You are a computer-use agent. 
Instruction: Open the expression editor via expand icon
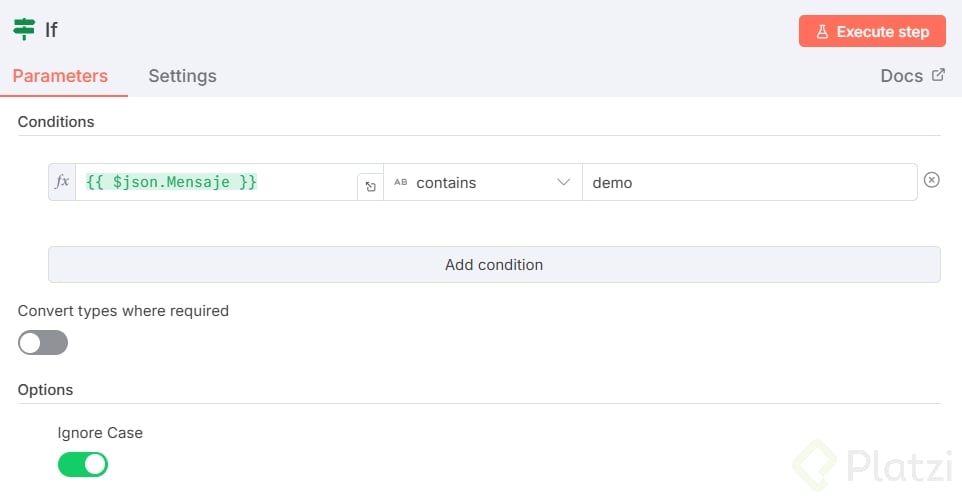pos(370,186)
